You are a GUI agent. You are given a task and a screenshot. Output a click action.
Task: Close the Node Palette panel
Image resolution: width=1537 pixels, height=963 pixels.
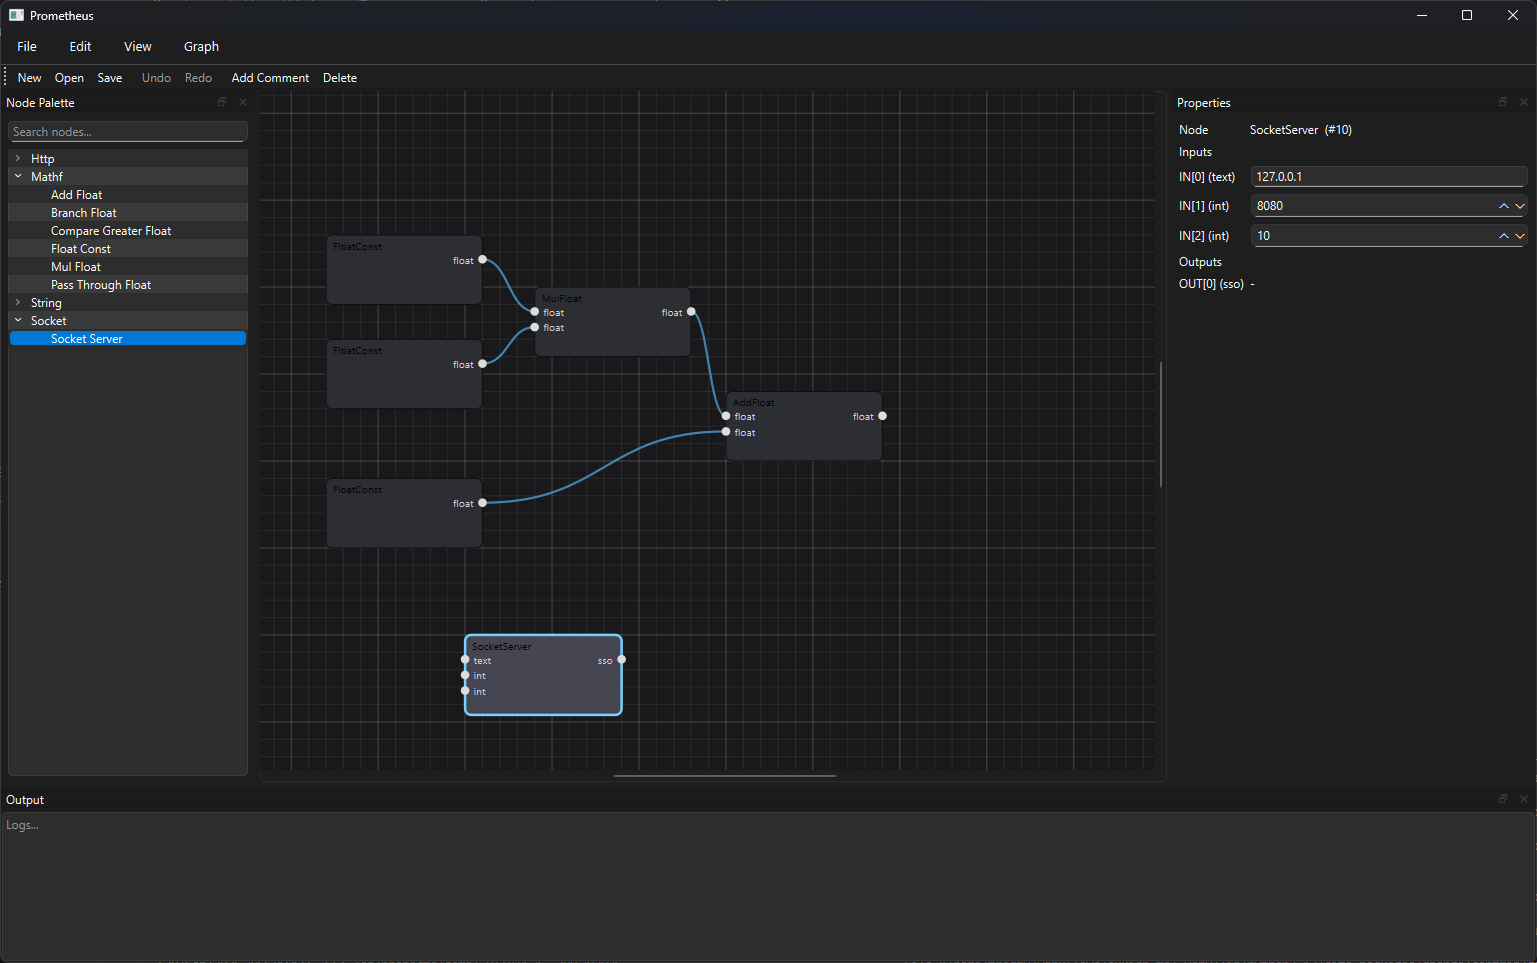tap(243, 102)
